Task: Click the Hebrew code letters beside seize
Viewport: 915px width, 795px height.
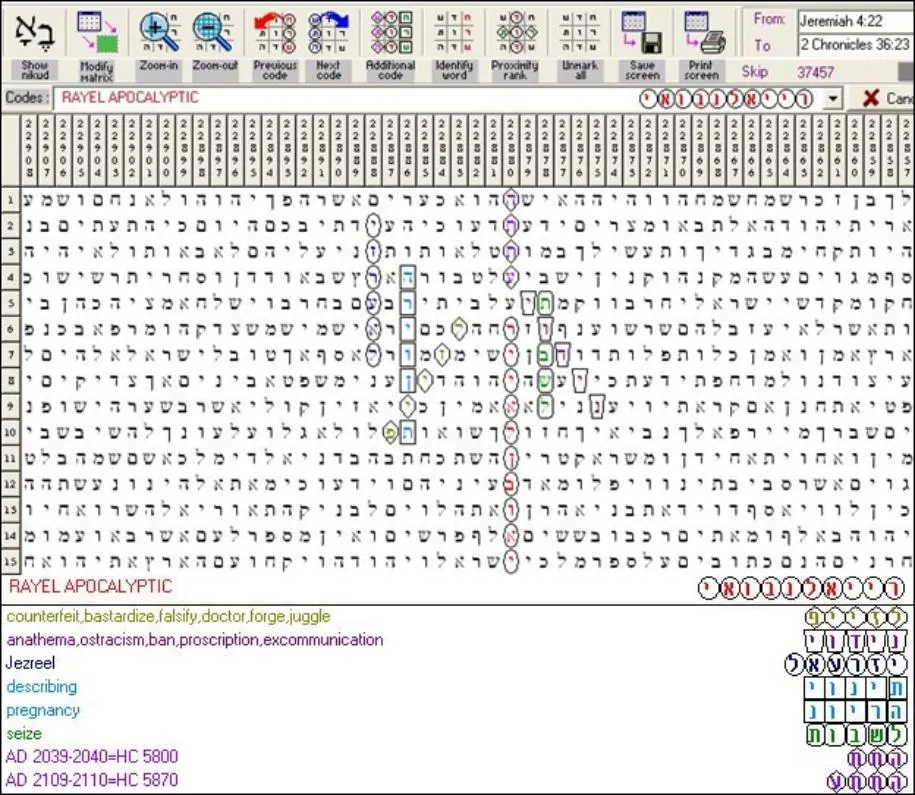Action: pyautogui.click(x=856, y=735)
